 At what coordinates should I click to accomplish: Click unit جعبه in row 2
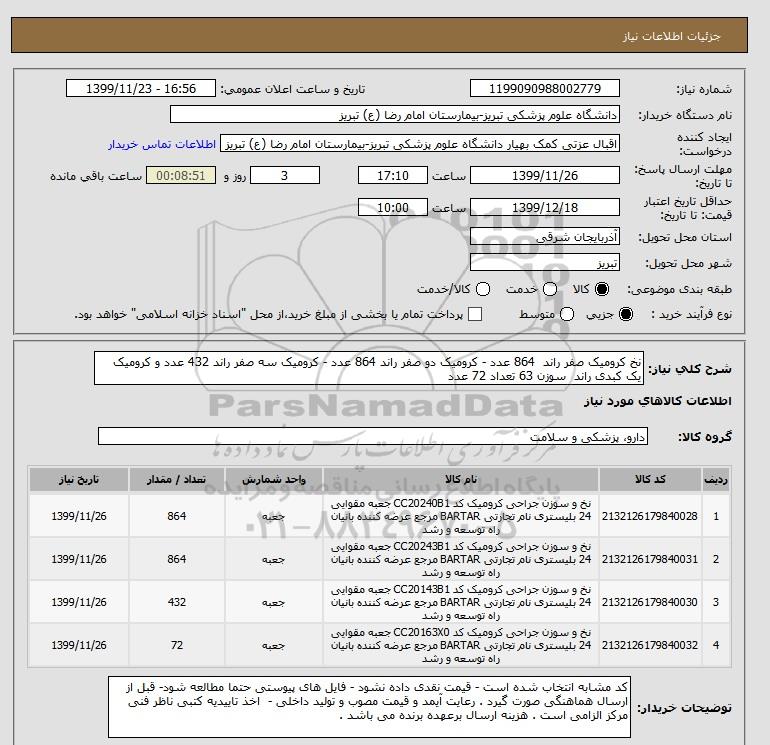click(x=274, y=559)
